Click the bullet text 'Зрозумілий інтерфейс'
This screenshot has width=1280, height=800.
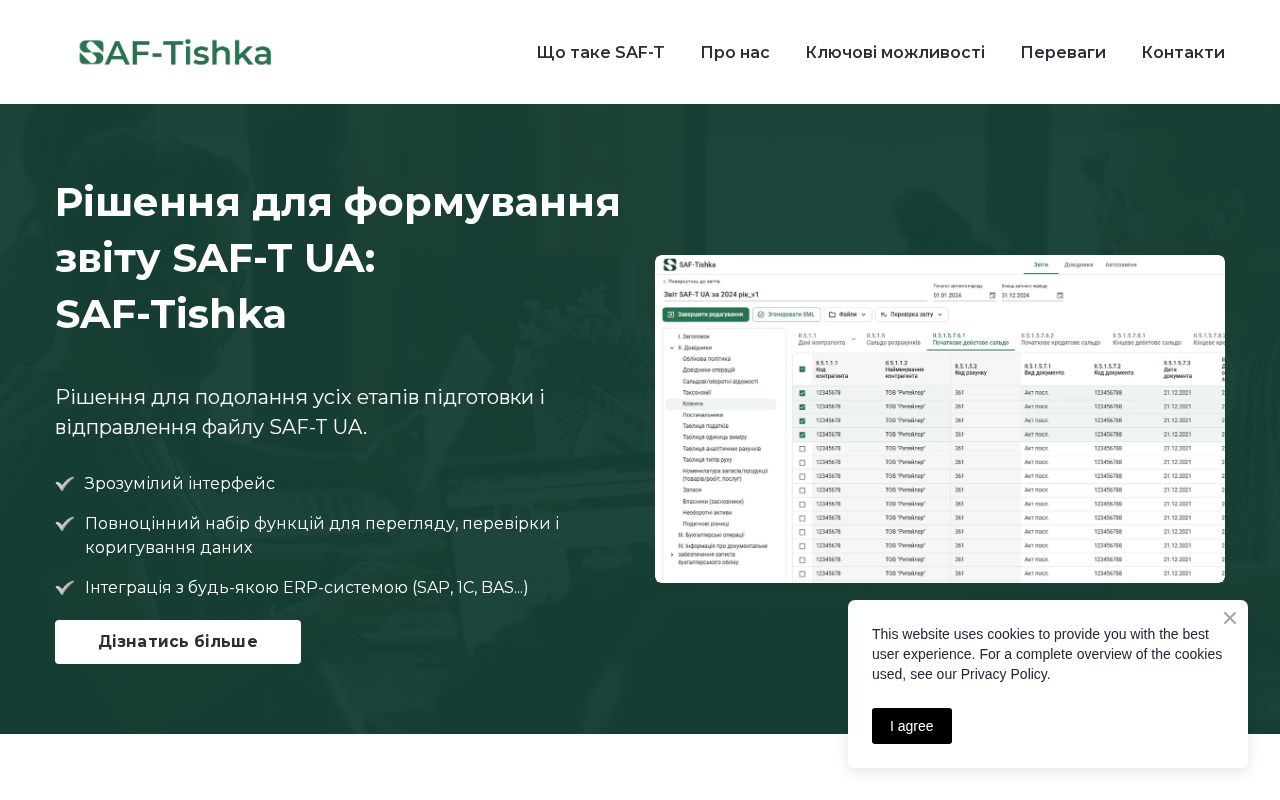tap(180, 484)
